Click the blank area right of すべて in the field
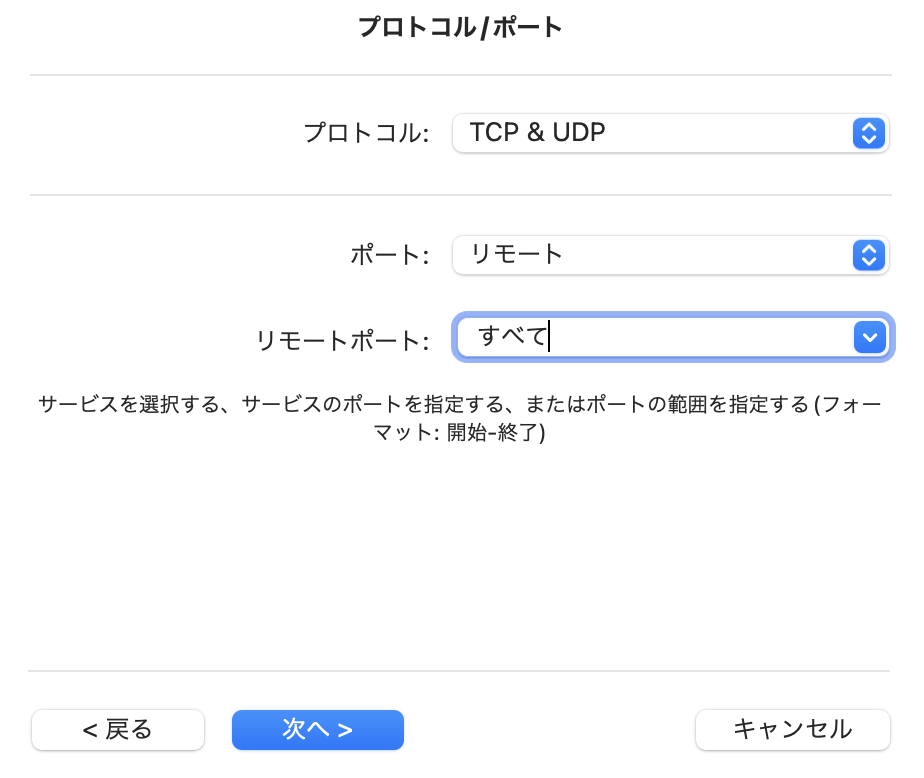Image resolution: width=924 pixels, height=778 pixels. 701,337
